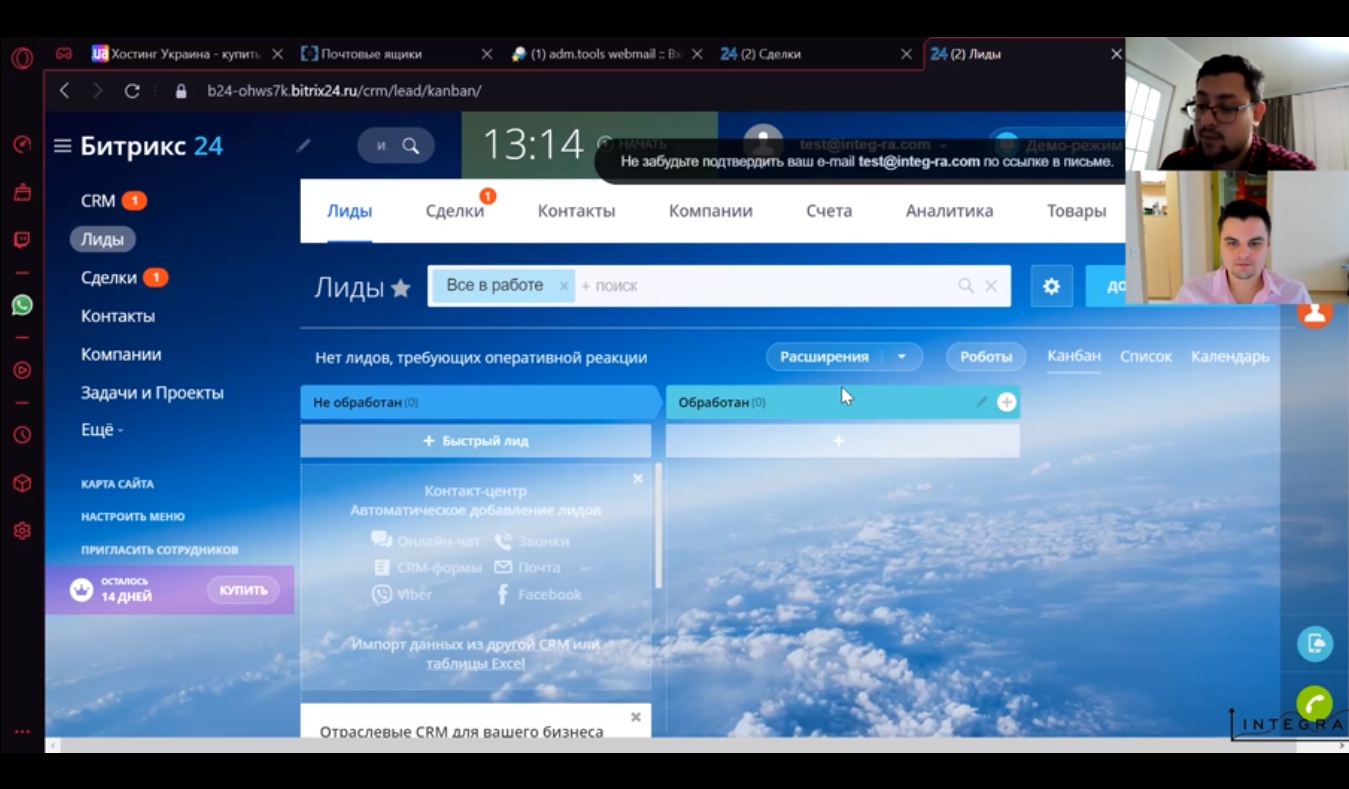Viewport: 1349px width, 789px height.
Task: Add a stage with plus after Обработан
Action: click(x=1007, y=402)
